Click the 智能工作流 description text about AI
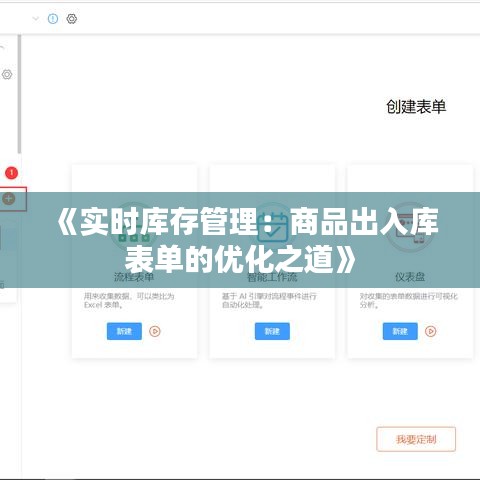 269,300
